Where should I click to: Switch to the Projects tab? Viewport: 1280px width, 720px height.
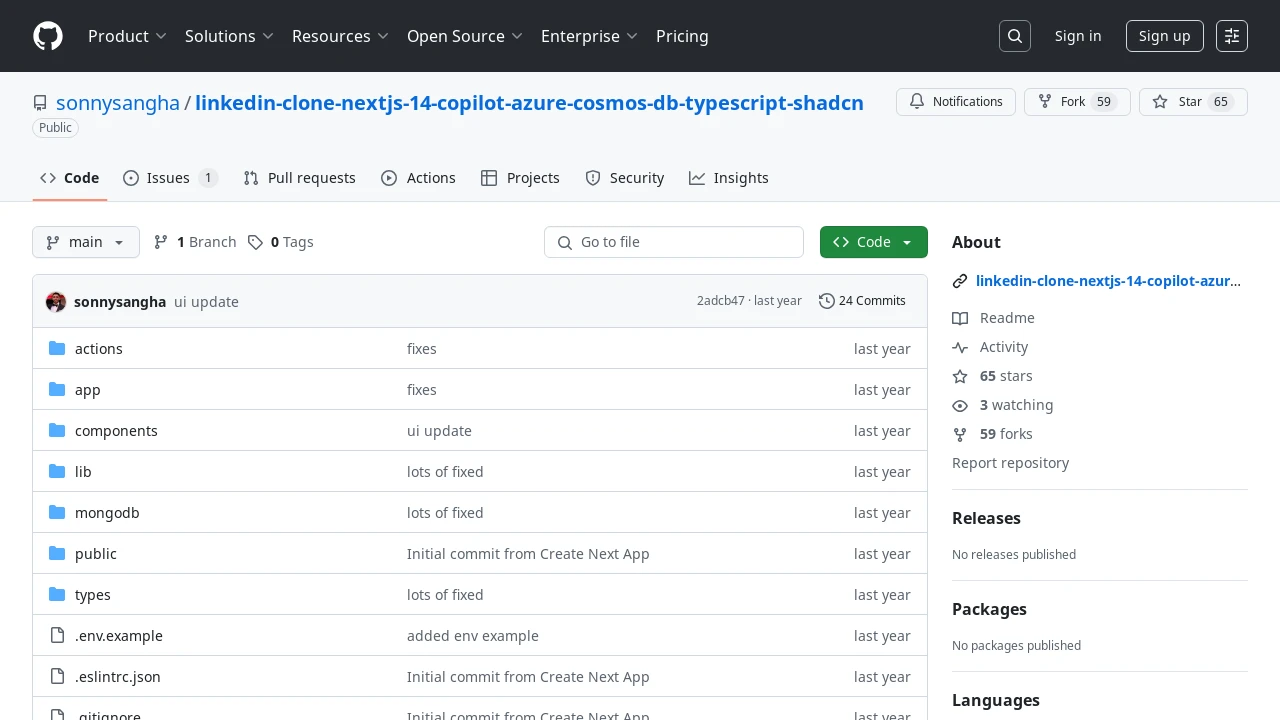[520, 178]
